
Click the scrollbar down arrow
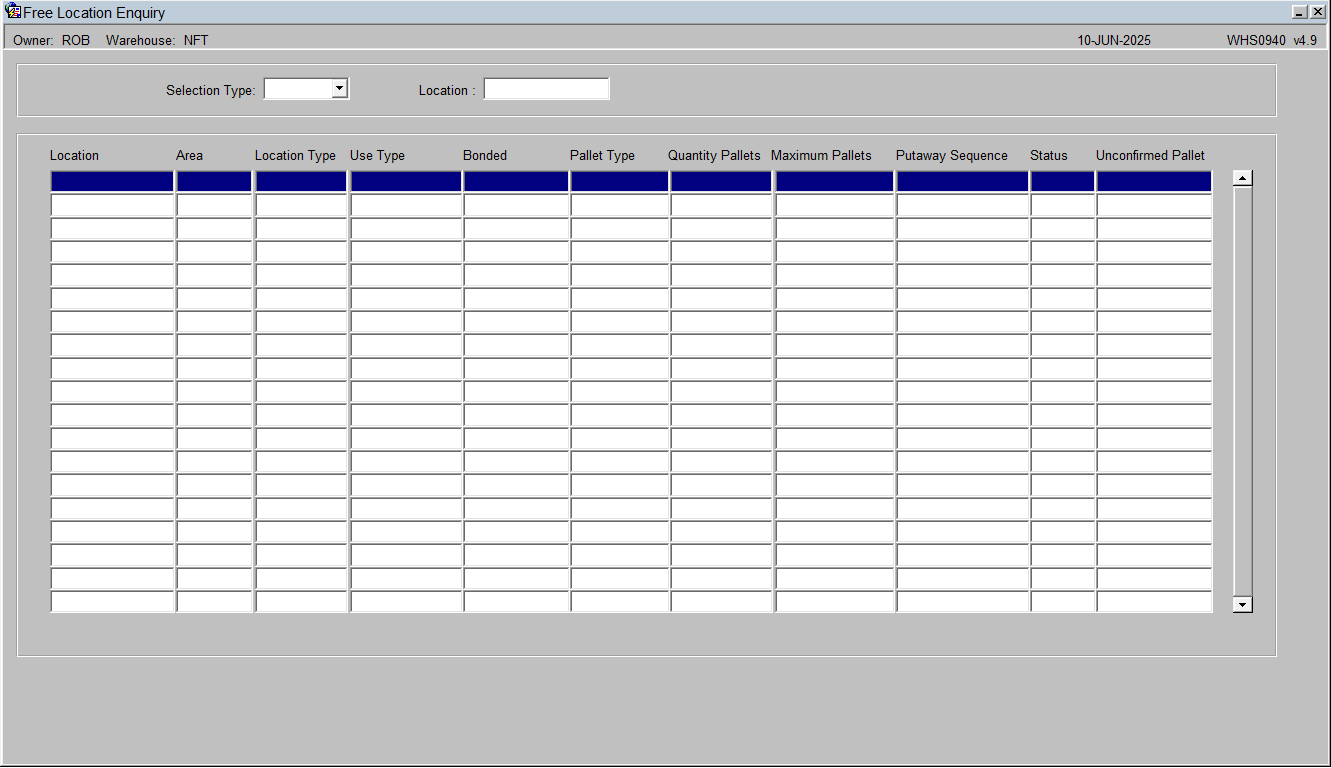(1243, 604)
